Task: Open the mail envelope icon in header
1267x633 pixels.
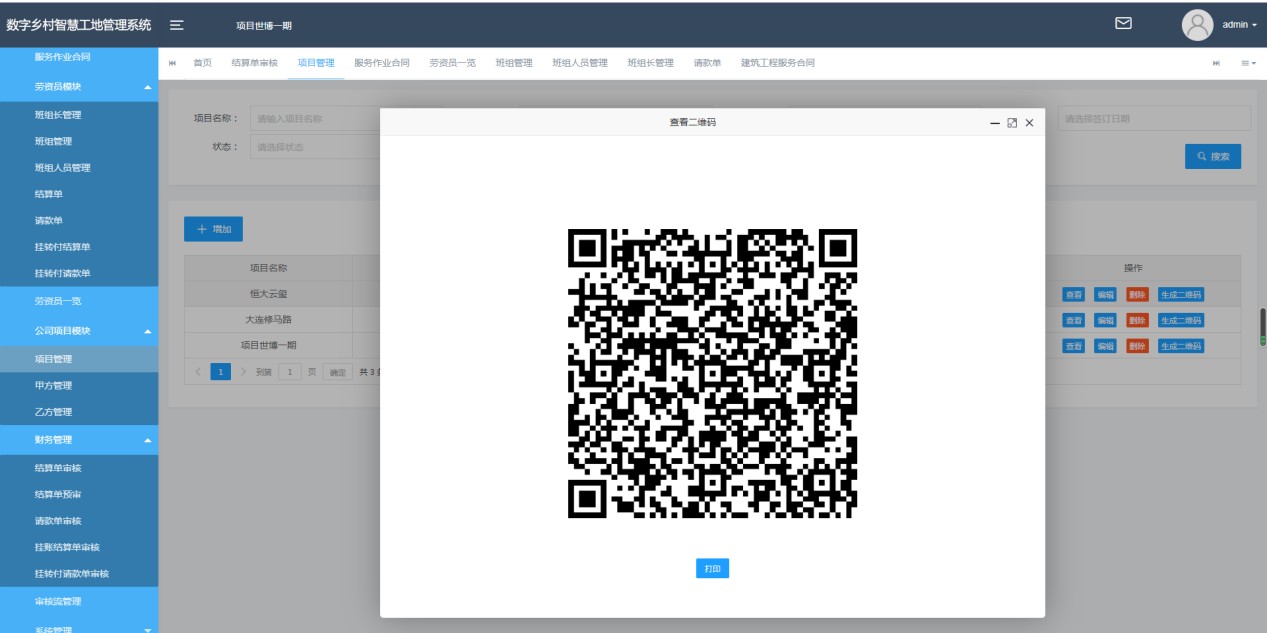Action: [1123, 23]
